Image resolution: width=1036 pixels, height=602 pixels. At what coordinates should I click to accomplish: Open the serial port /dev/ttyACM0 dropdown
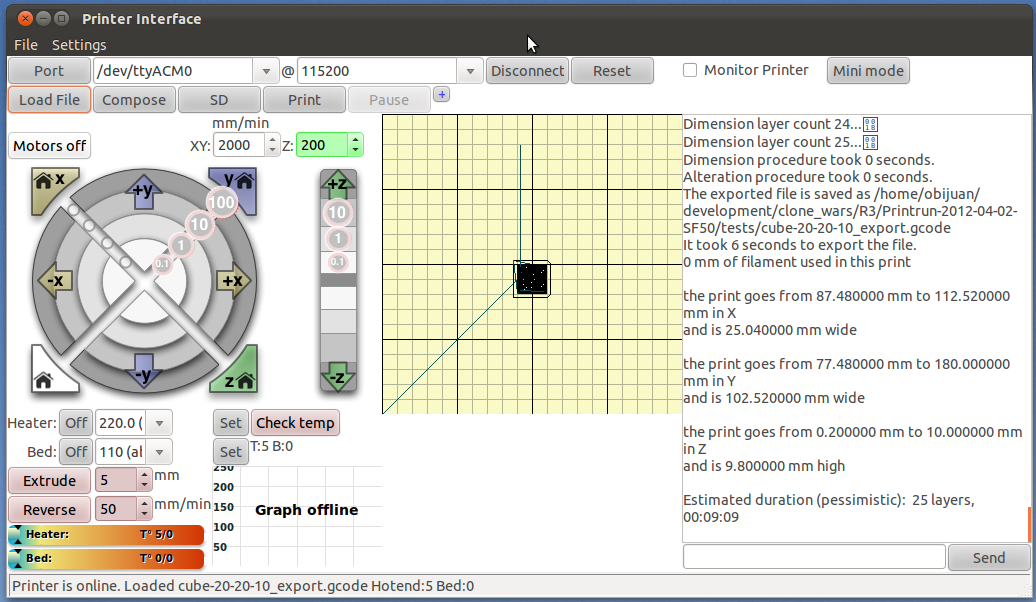pyautogui.click(x=266, y=71)
